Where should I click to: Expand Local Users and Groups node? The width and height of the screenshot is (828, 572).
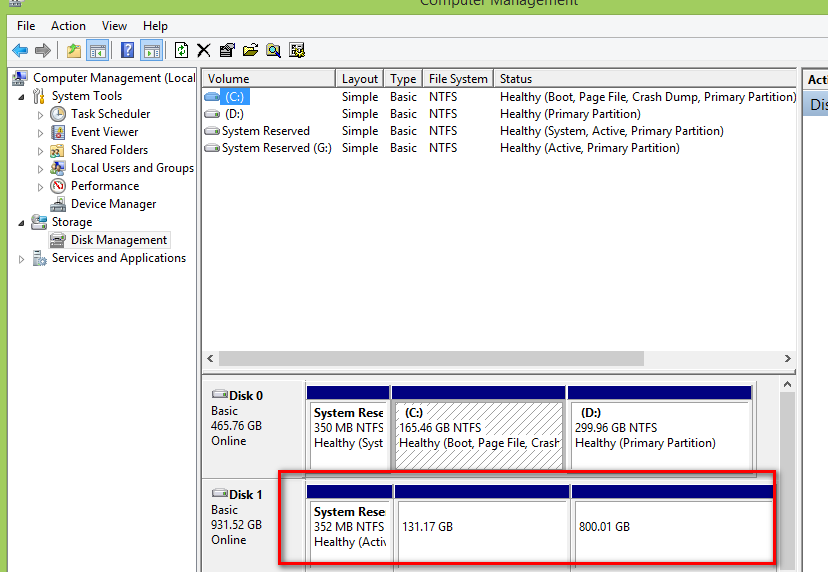pyautogui.click(x=40, y=169)
